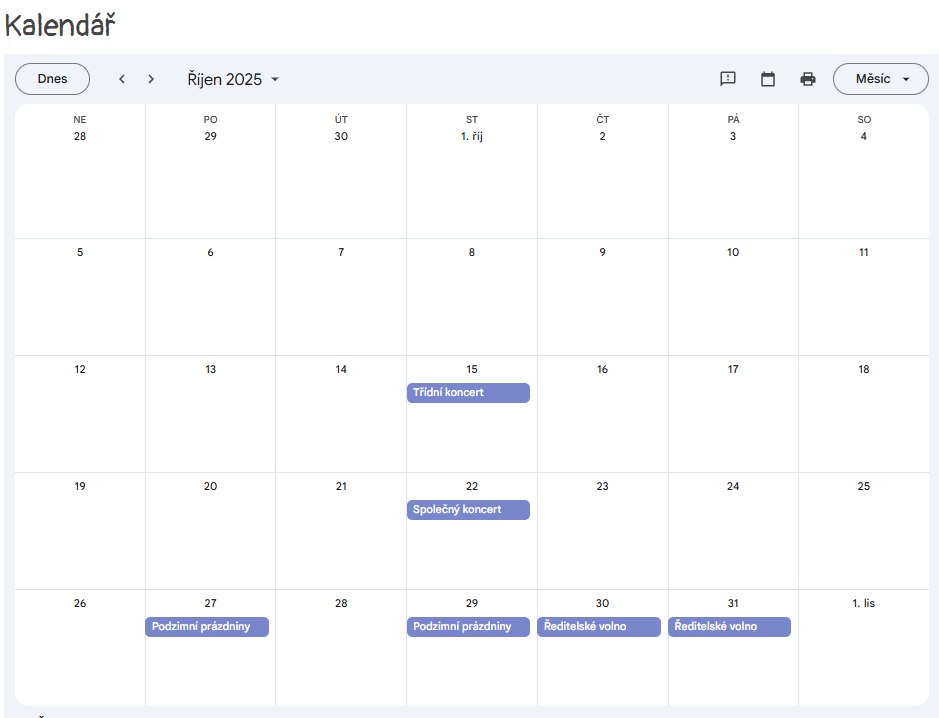Open Ředitelské volno event on Friday 31
The height and width of the screenshot is (718, 939).
pyautogui.click(x=729, y=627)
